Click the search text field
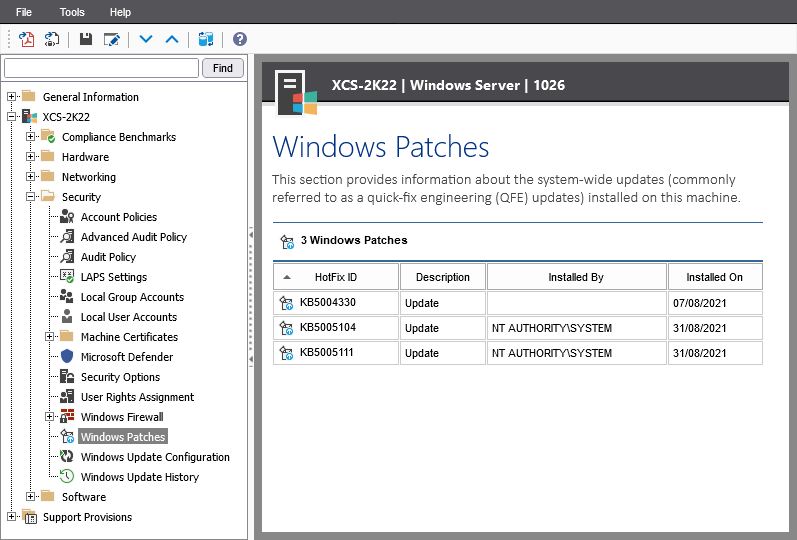 tap(101, 68)
